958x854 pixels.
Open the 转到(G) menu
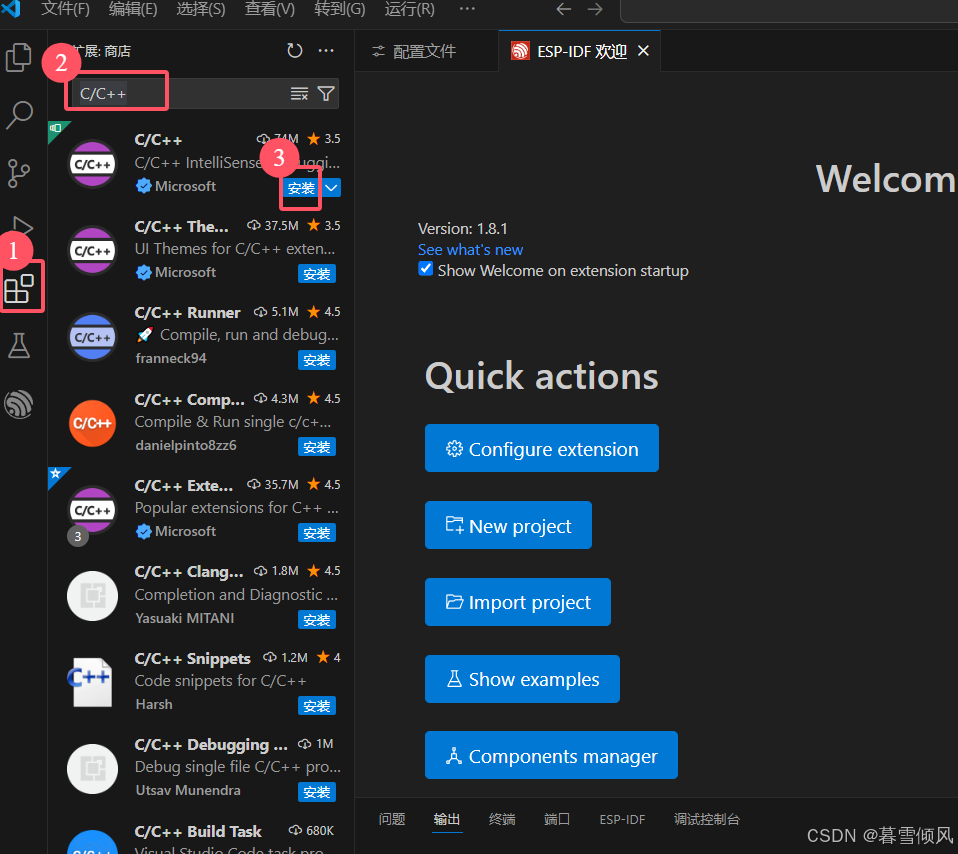pos(339,9)
